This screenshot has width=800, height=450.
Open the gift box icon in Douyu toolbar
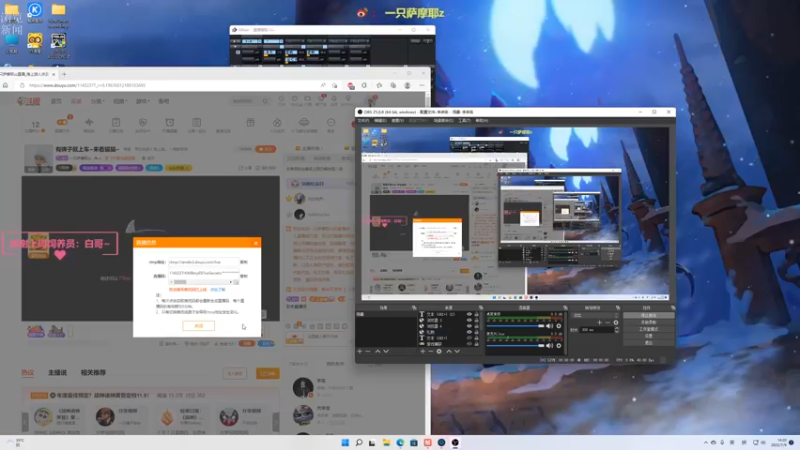click(x=250, y=122)
